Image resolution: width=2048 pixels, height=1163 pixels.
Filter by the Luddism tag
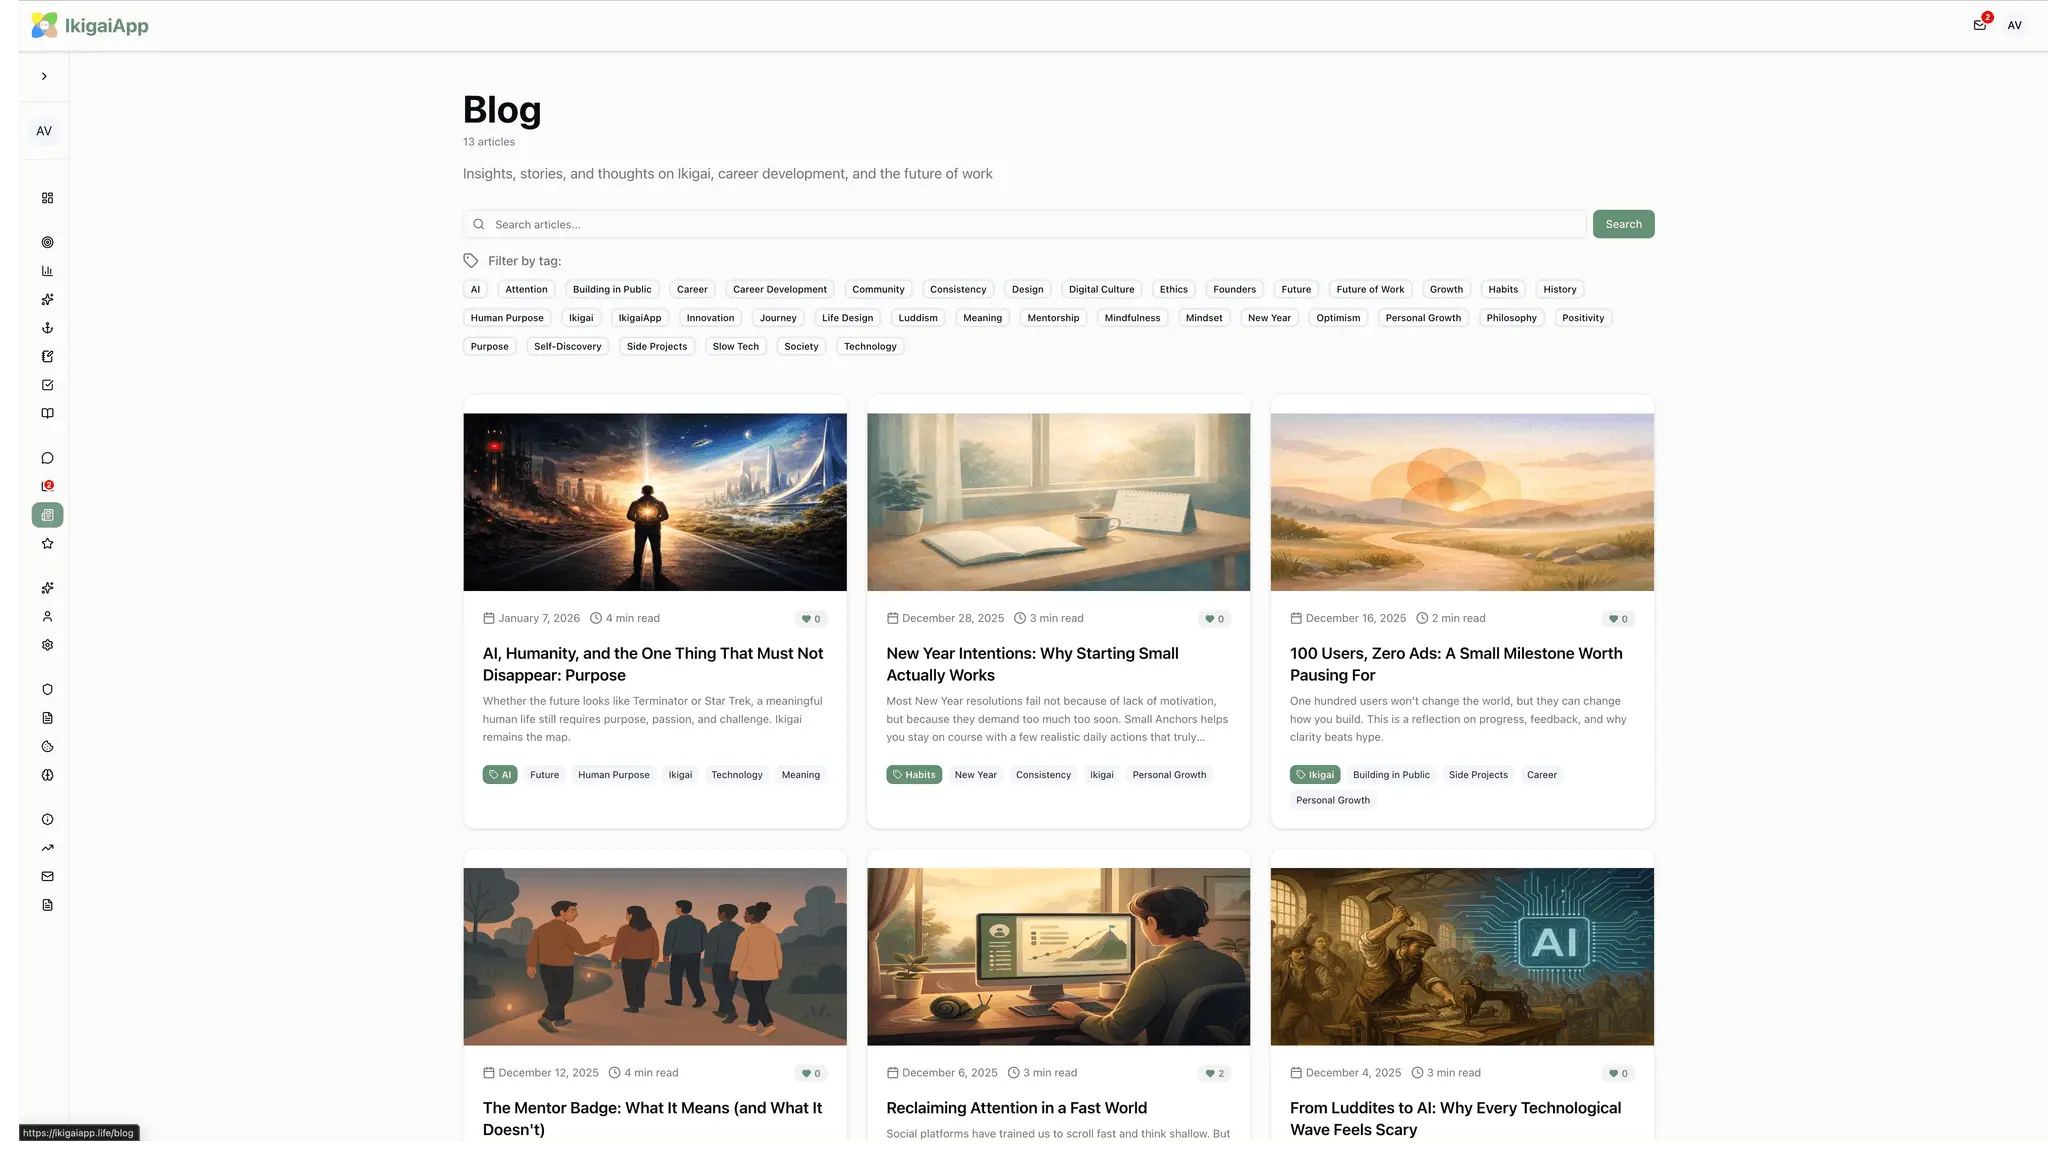[917, 318]
